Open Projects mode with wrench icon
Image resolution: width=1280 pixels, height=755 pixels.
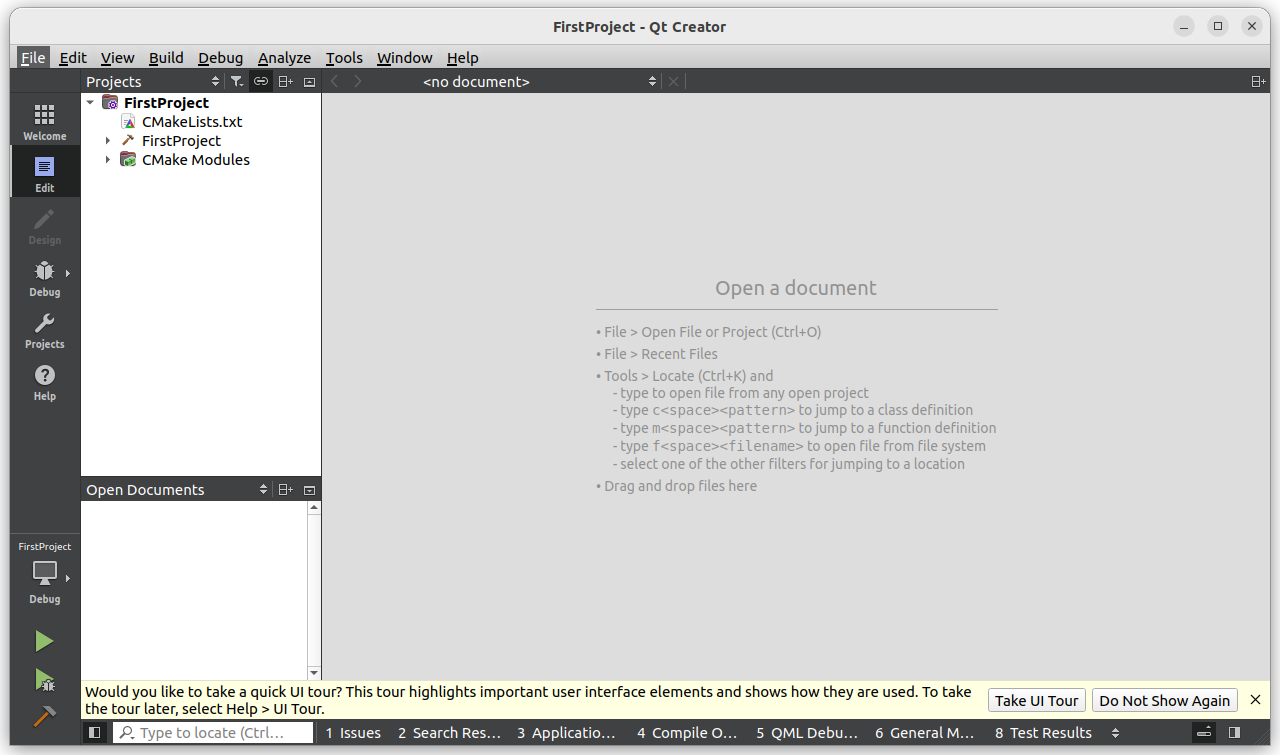coord(44,330)
